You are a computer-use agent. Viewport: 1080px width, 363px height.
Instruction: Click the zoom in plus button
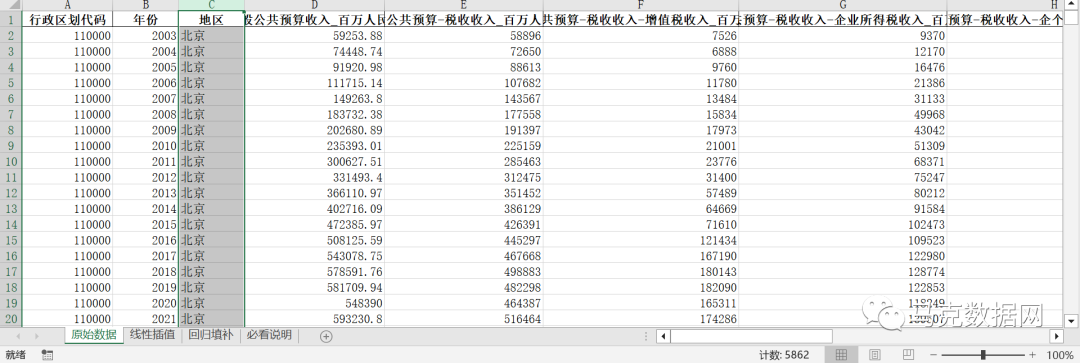[x=1032, y=355]
